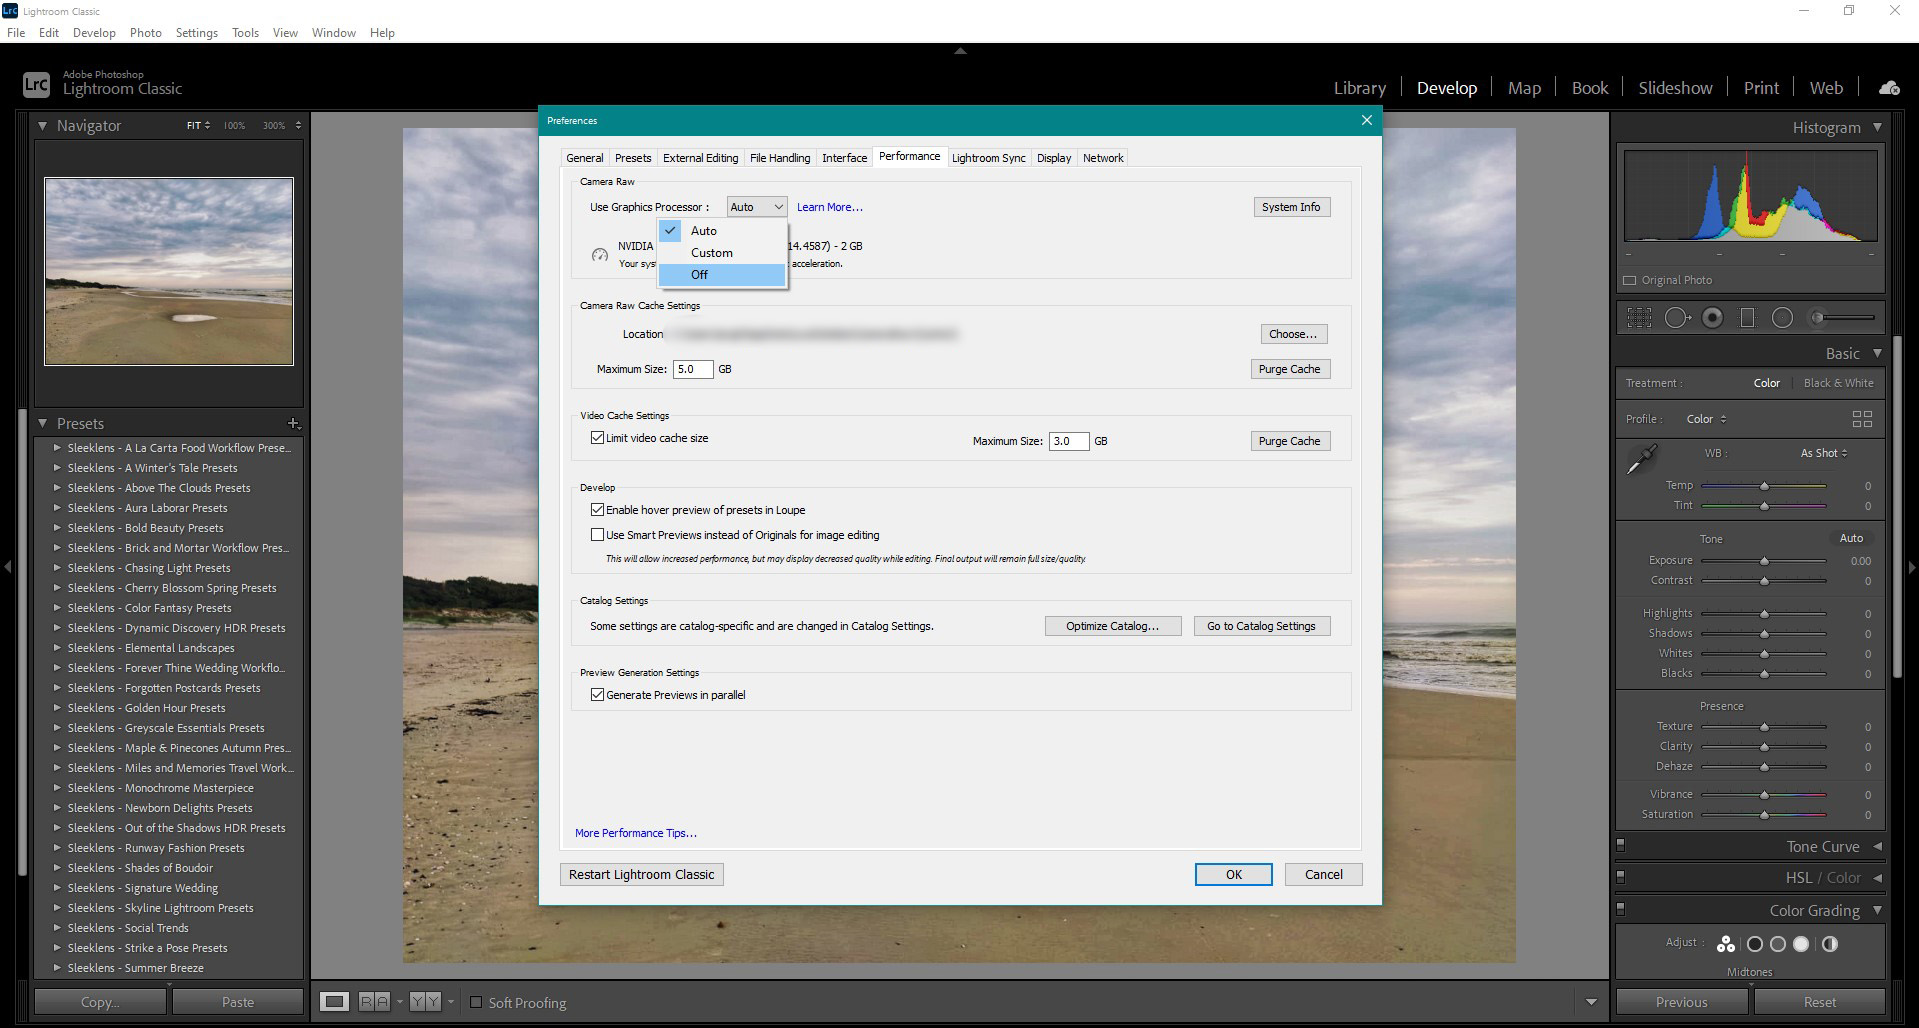1919x1028 pixels.
Task: Expand the Tone Curve panel
Action: click(x=1877, y=847)
